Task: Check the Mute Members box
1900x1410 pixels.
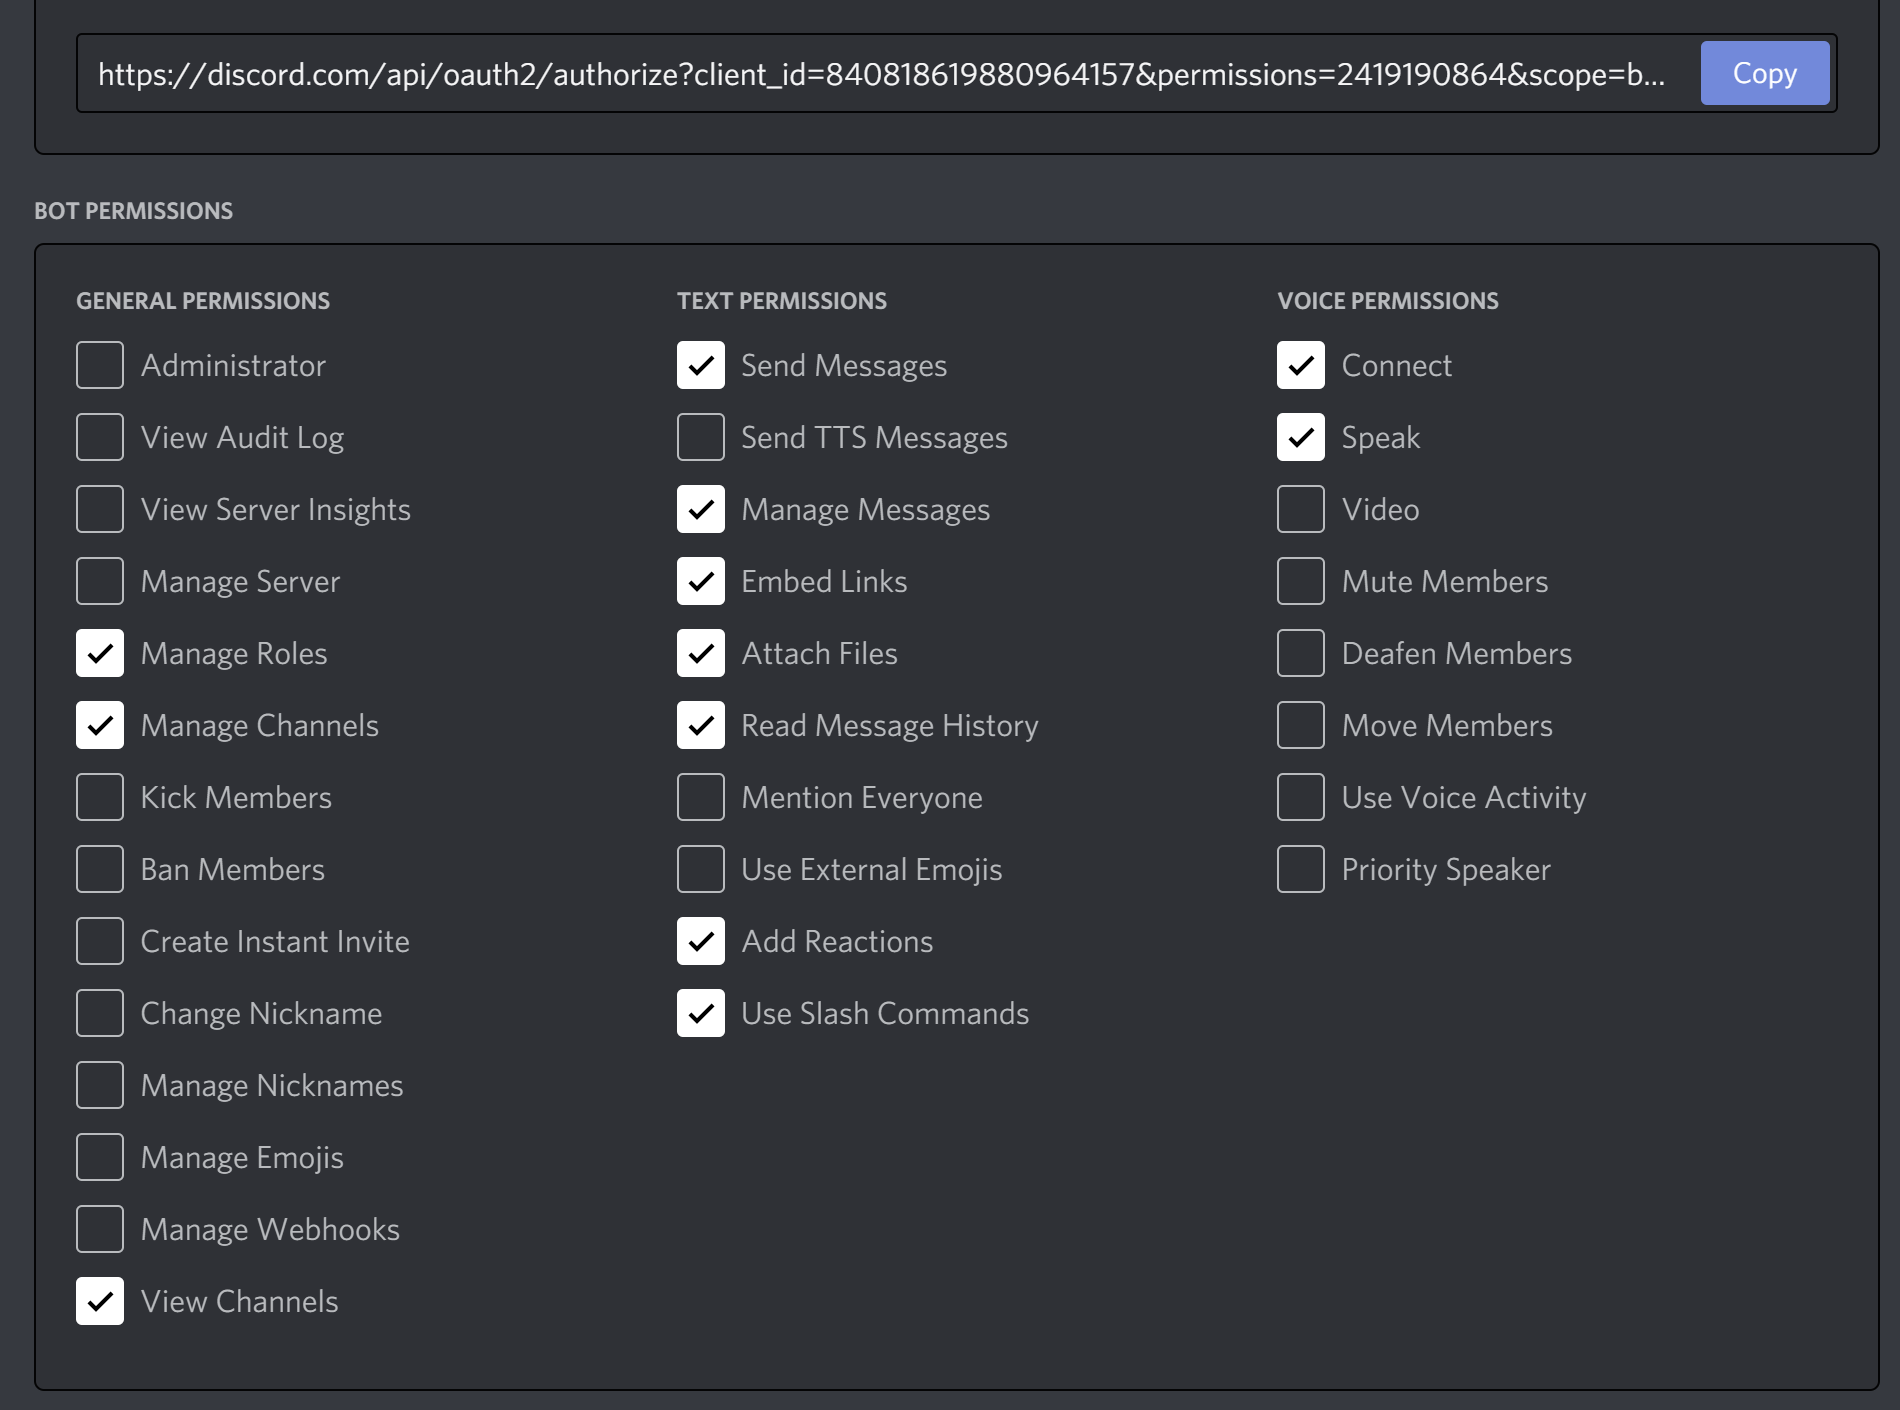Action: pyautogui.click(x=1300, y=581)
